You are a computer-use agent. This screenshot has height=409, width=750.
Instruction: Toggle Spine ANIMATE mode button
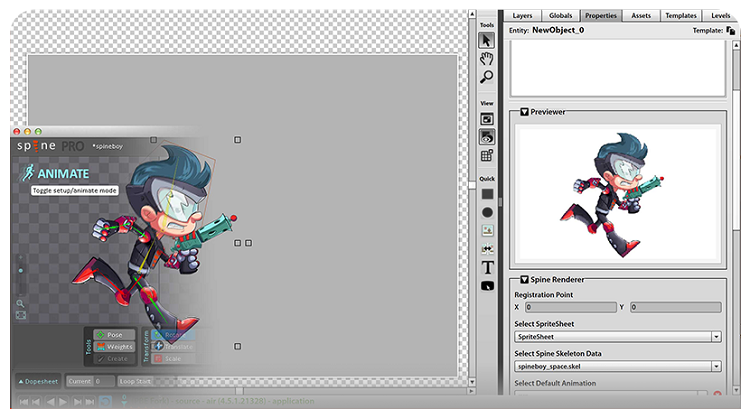(55, 174)
